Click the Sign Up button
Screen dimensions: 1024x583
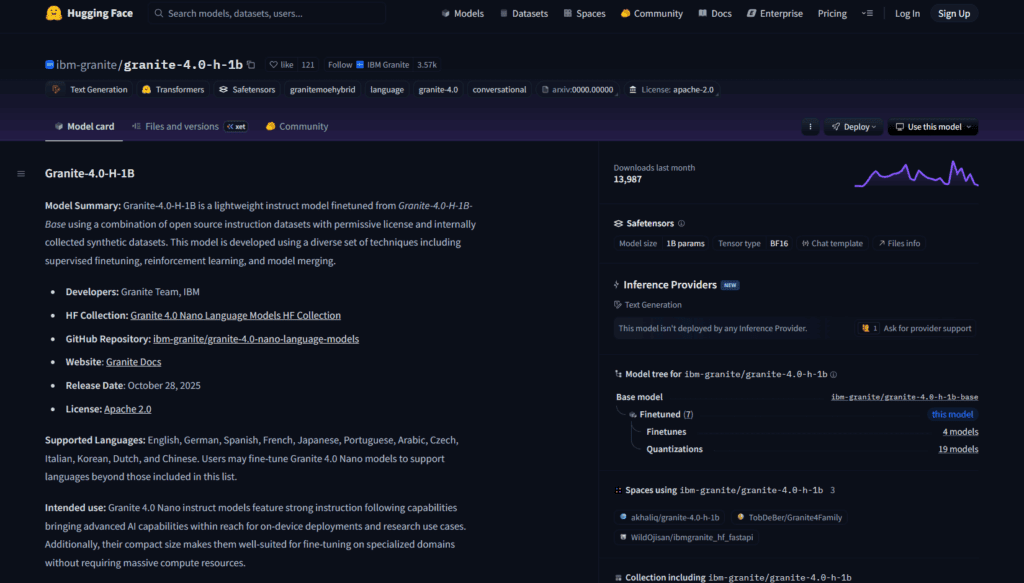pyautogui.click(x=954, y=13)
